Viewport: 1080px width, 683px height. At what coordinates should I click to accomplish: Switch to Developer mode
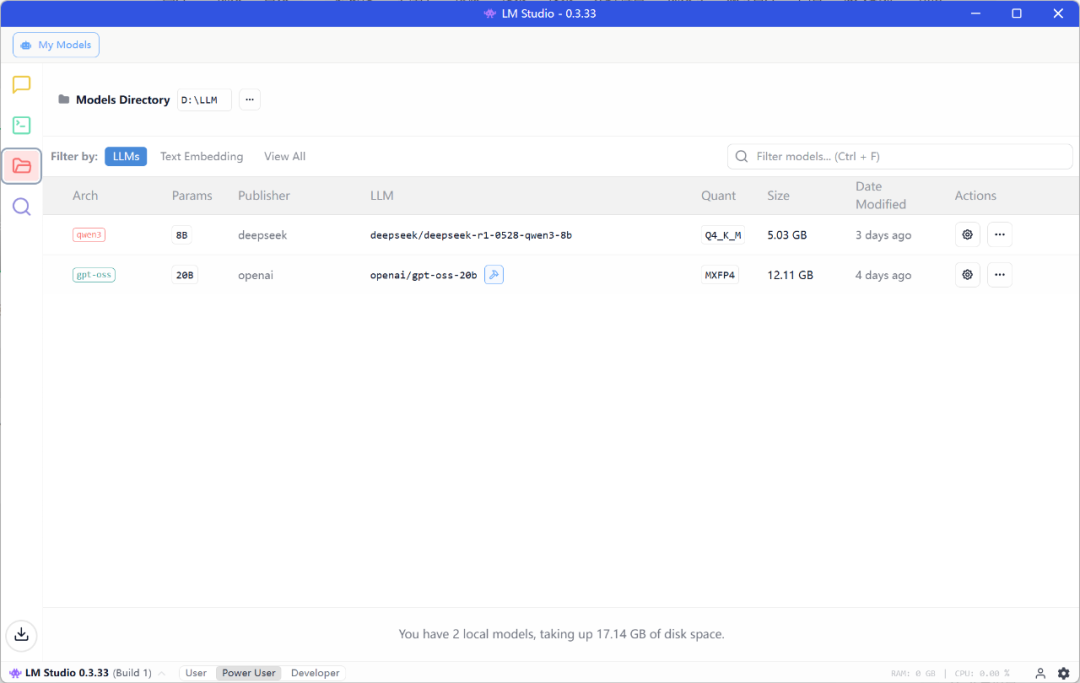(x=315, y=673)
